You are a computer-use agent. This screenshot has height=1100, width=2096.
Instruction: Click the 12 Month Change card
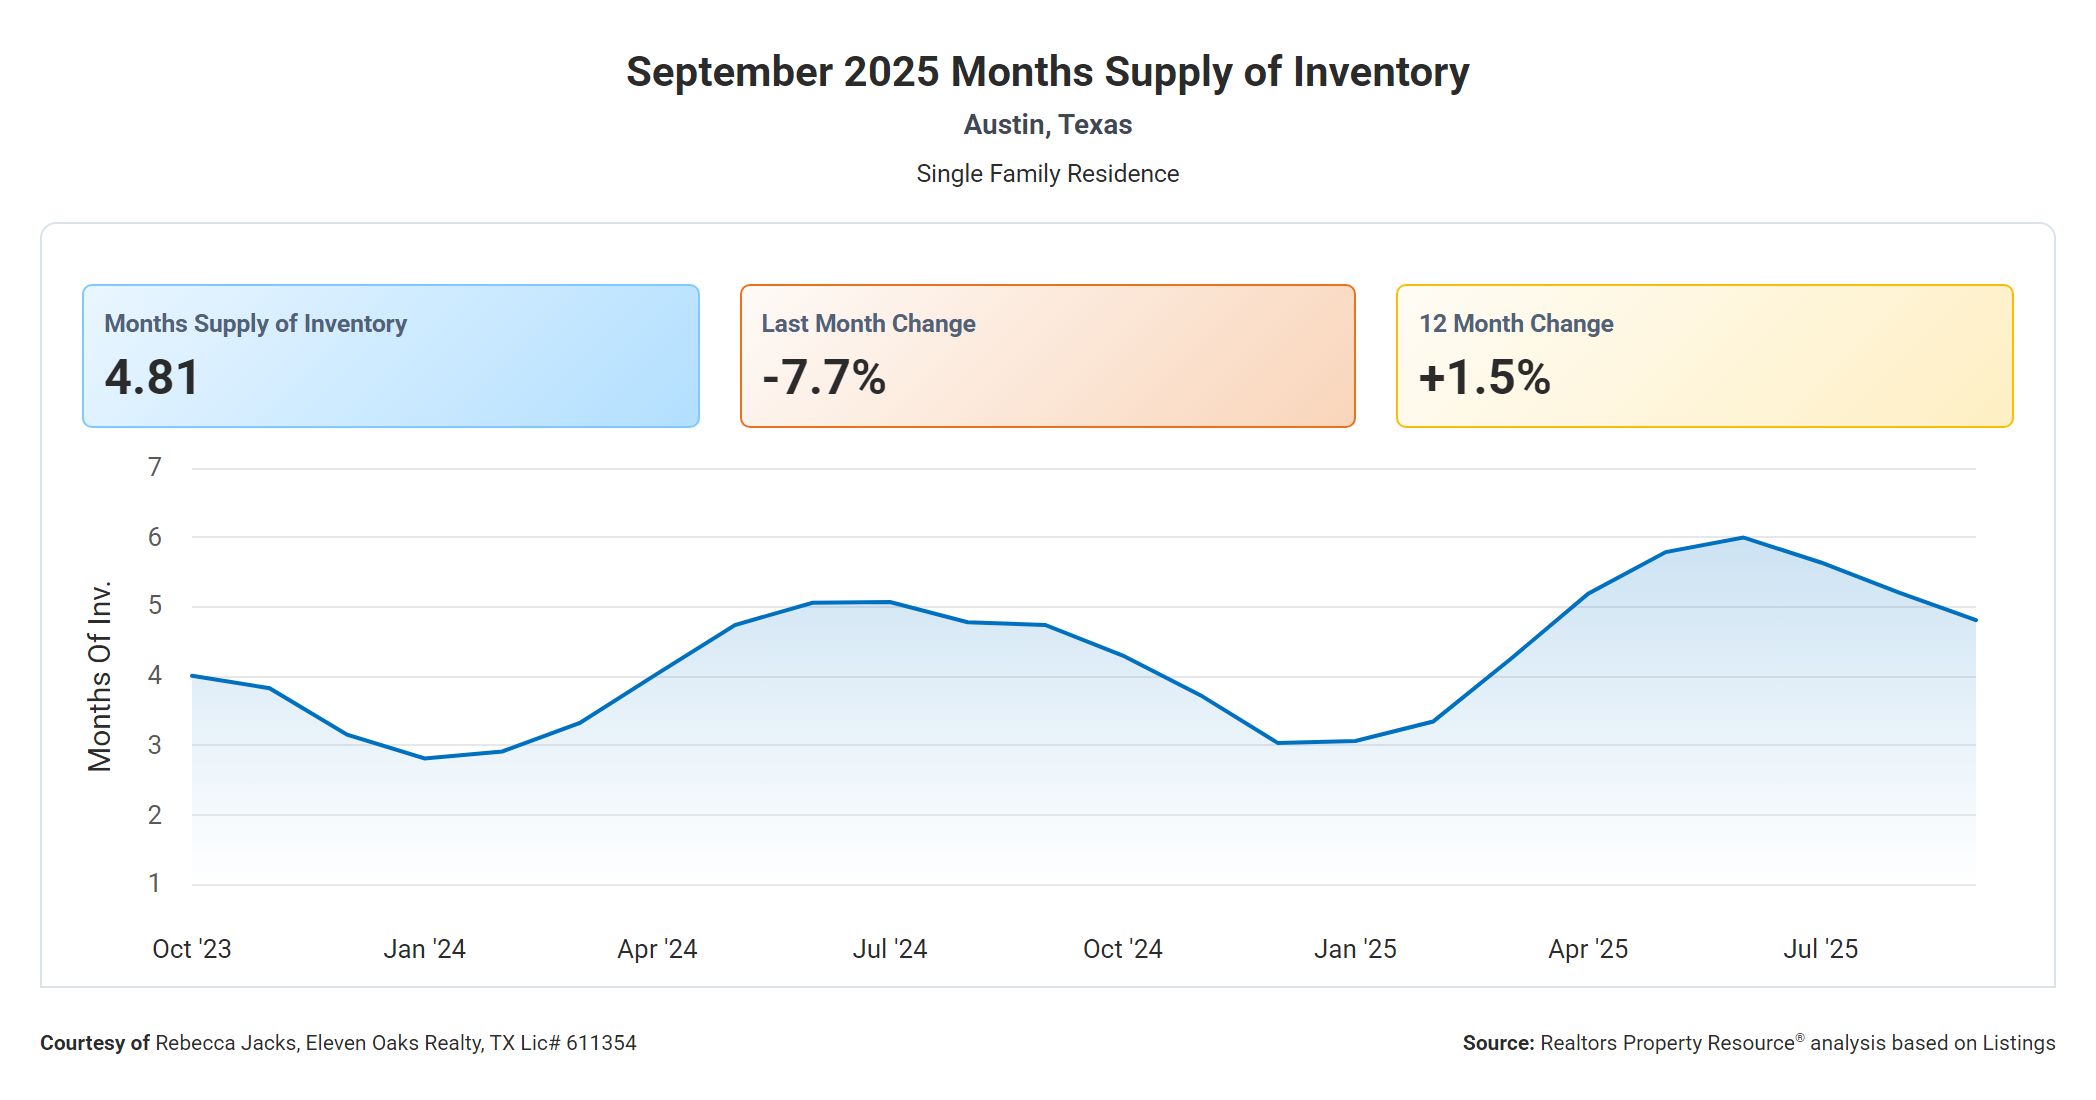pyautogui.click(x=1704, y=356)
